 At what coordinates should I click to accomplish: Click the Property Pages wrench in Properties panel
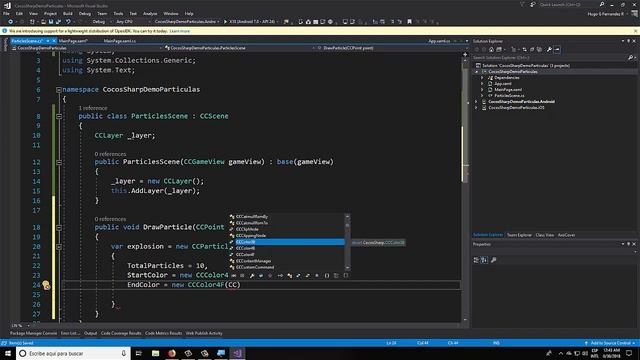pos(494,260)
